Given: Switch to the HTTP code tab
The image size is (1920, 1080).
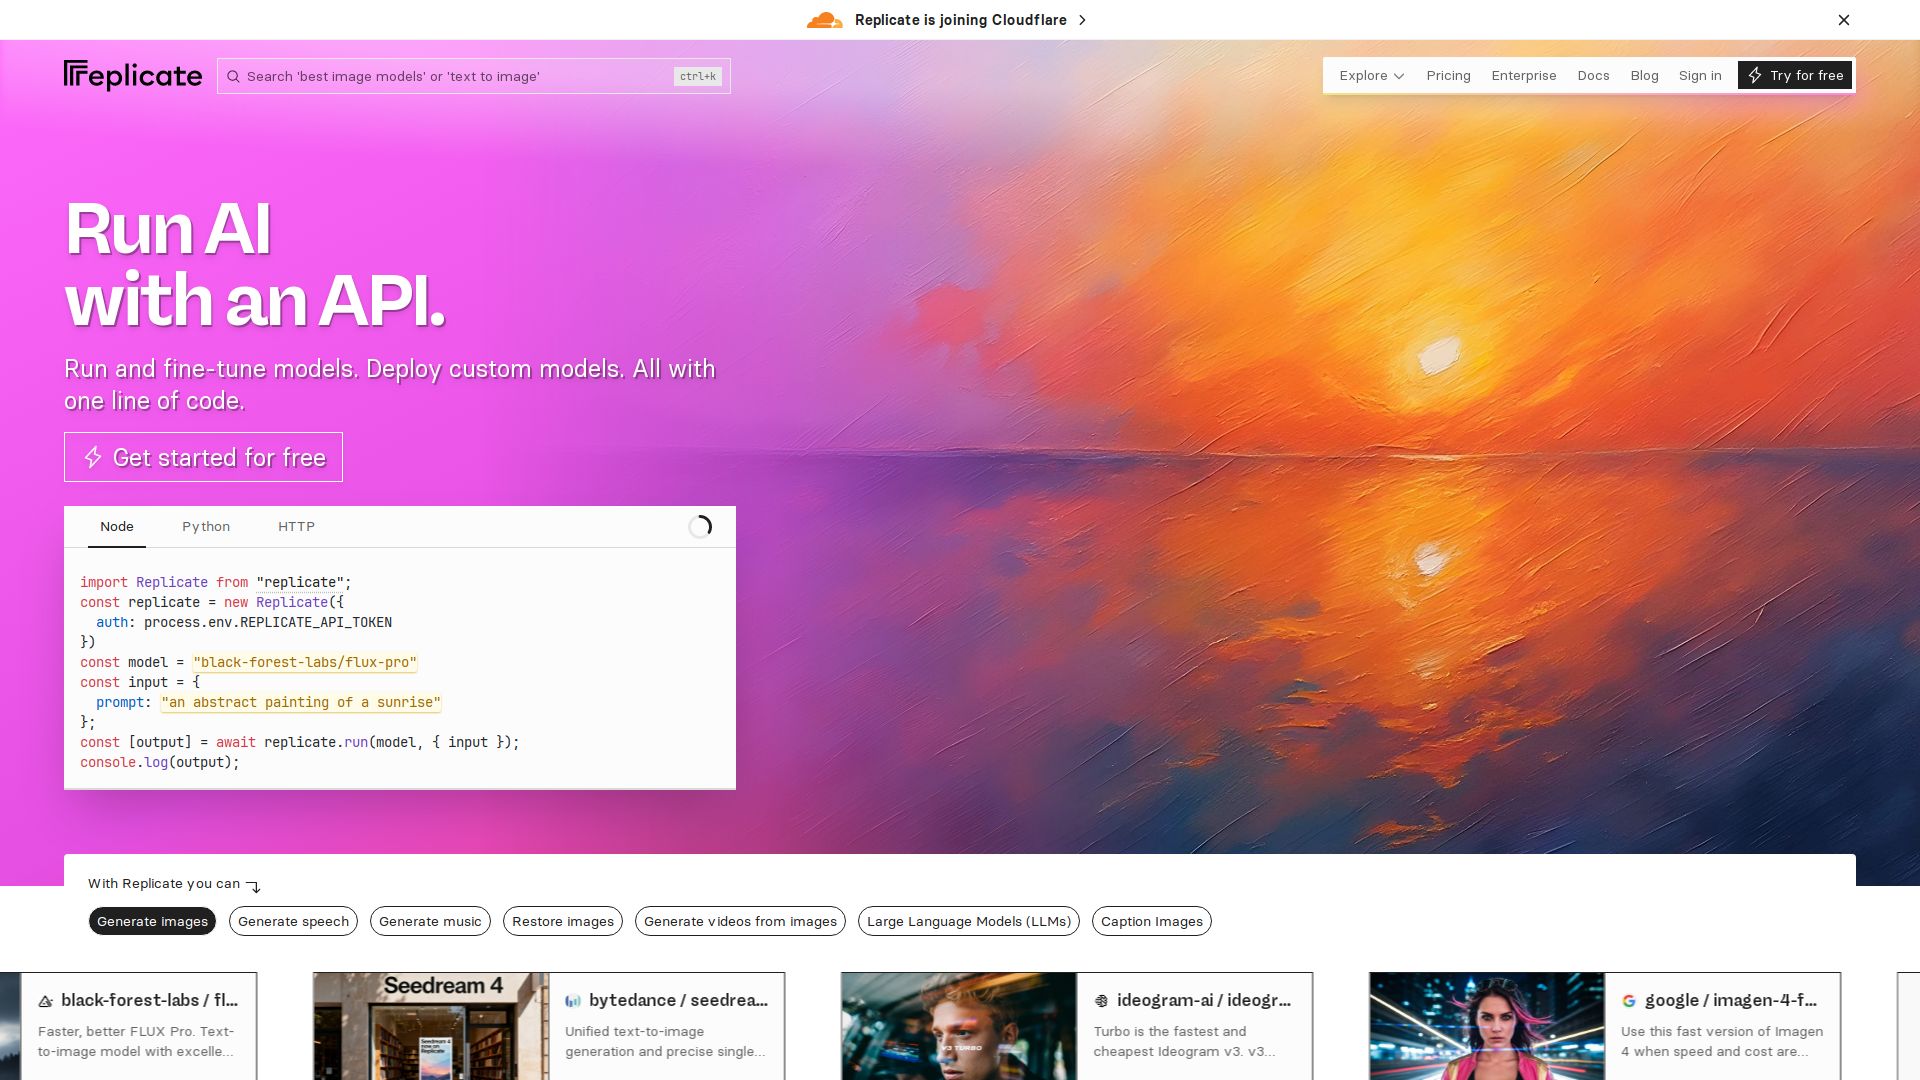Looking at the screenshot, I should click(x=296, y=527).
